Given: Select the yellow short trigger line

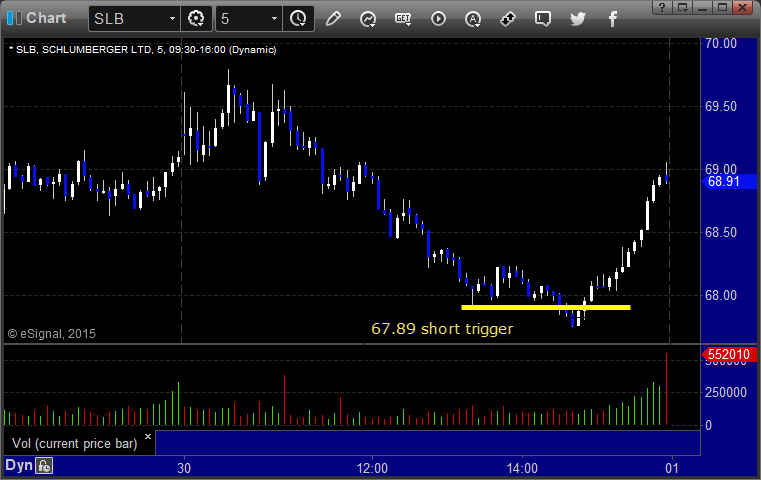Looking at the screenshot, I should coord(546,307).
